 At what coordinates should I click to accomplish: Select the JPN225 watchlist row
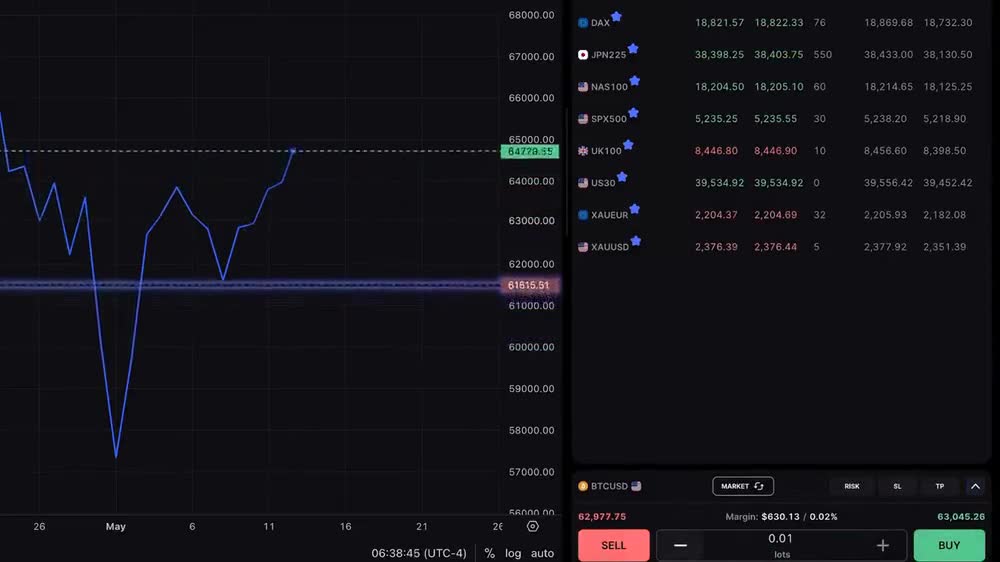(x=781, y=54)
